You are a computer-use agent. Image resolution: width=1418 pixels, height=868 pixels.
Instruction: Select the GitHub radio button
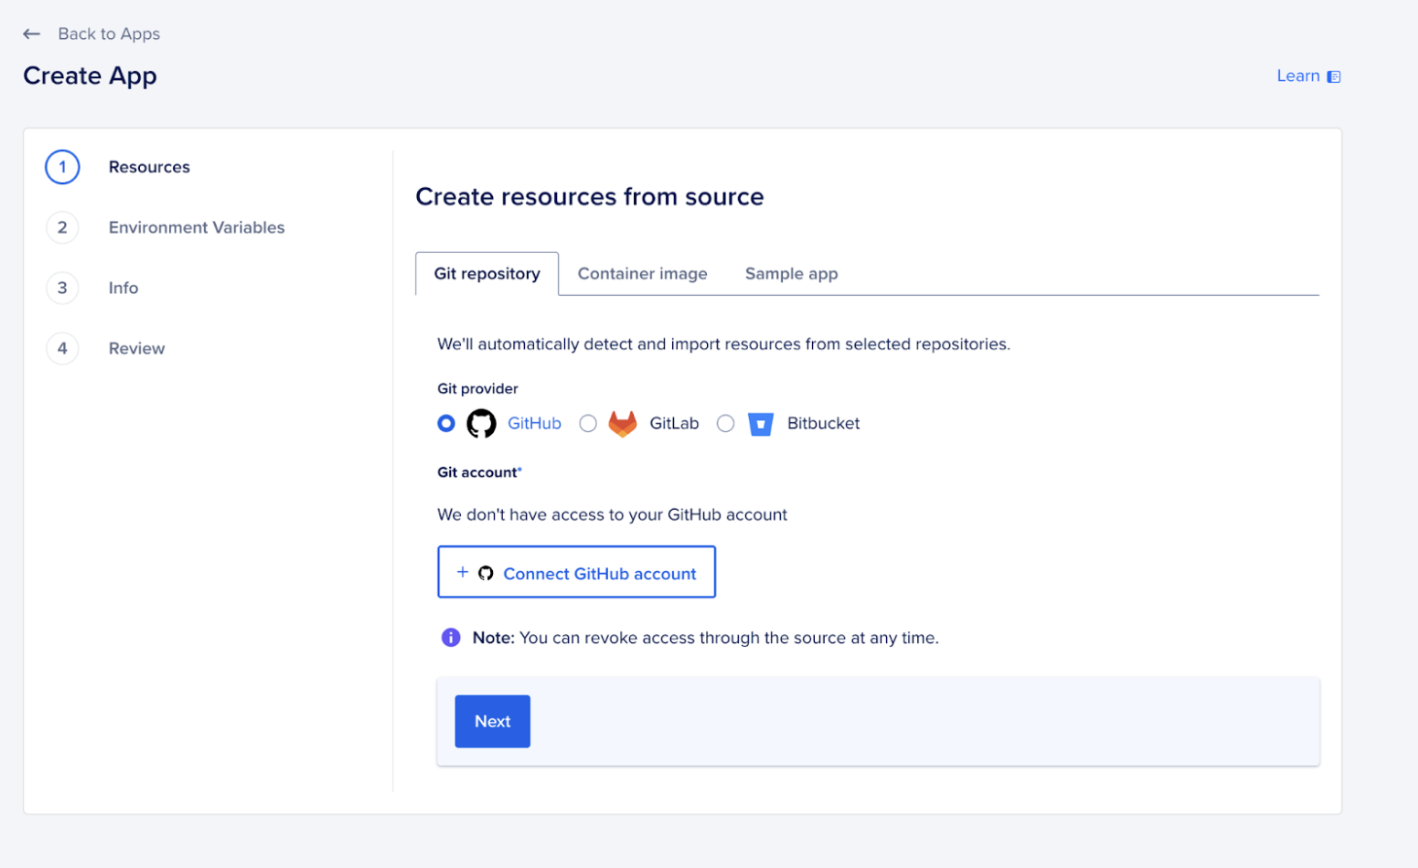pos(446,424)
